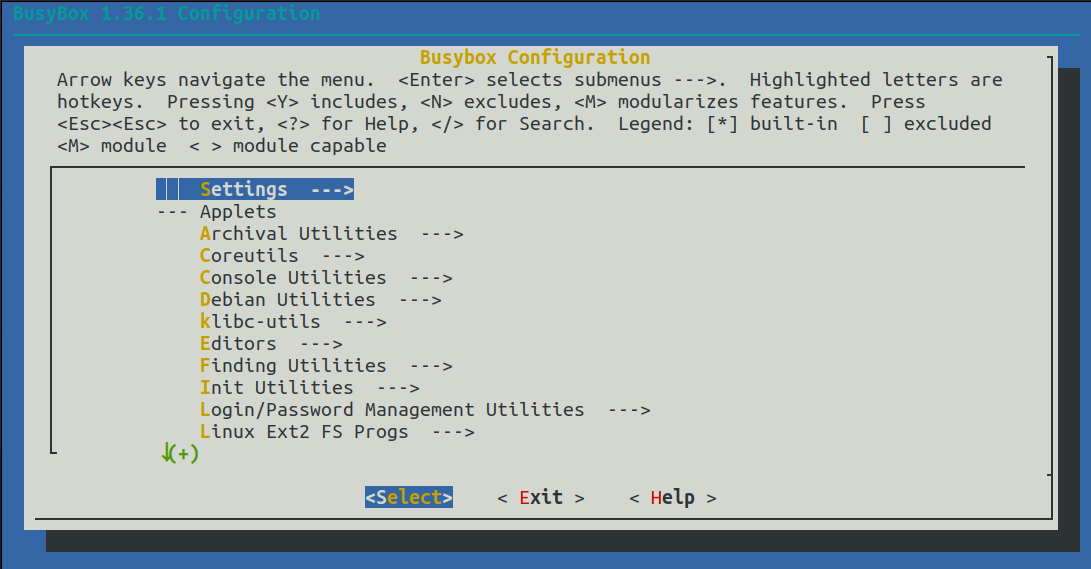The image size is (1091, 569).
Task: Open Help via the Help button
Action: (x=673, y=498)
